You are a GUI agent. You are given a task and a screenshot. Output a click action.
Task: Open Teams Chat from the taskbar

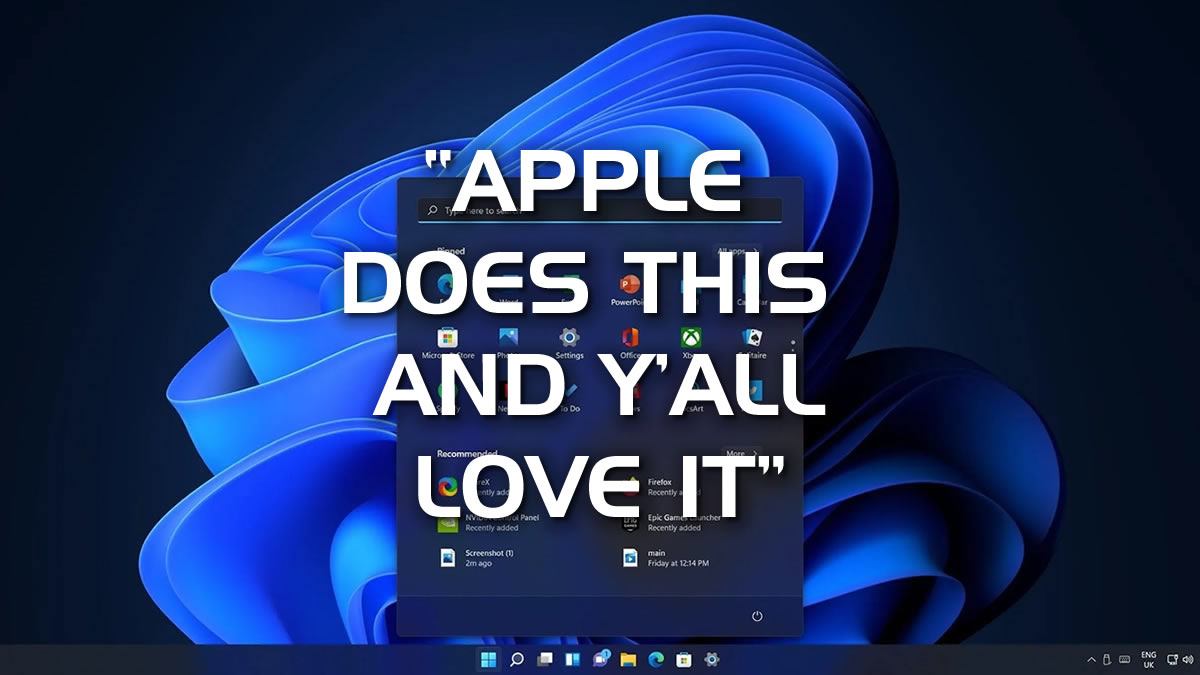[x=601, y=659]
